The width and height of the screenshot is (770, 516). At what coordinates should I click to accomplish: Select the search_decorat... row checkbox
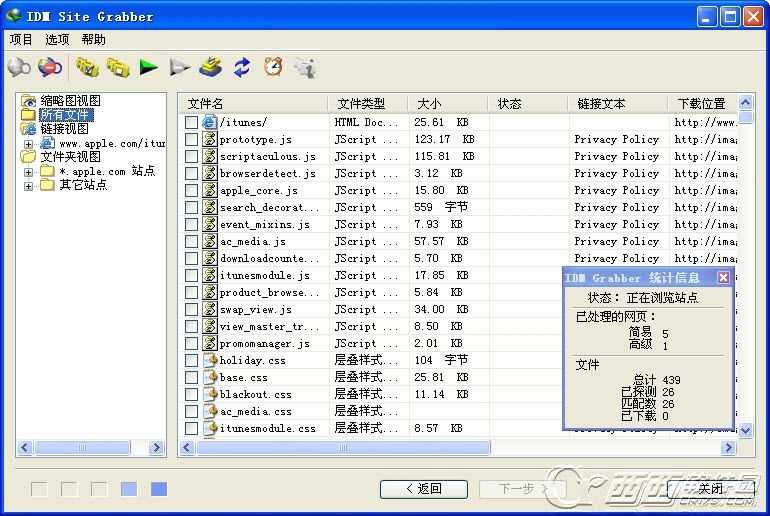point(192,207)
